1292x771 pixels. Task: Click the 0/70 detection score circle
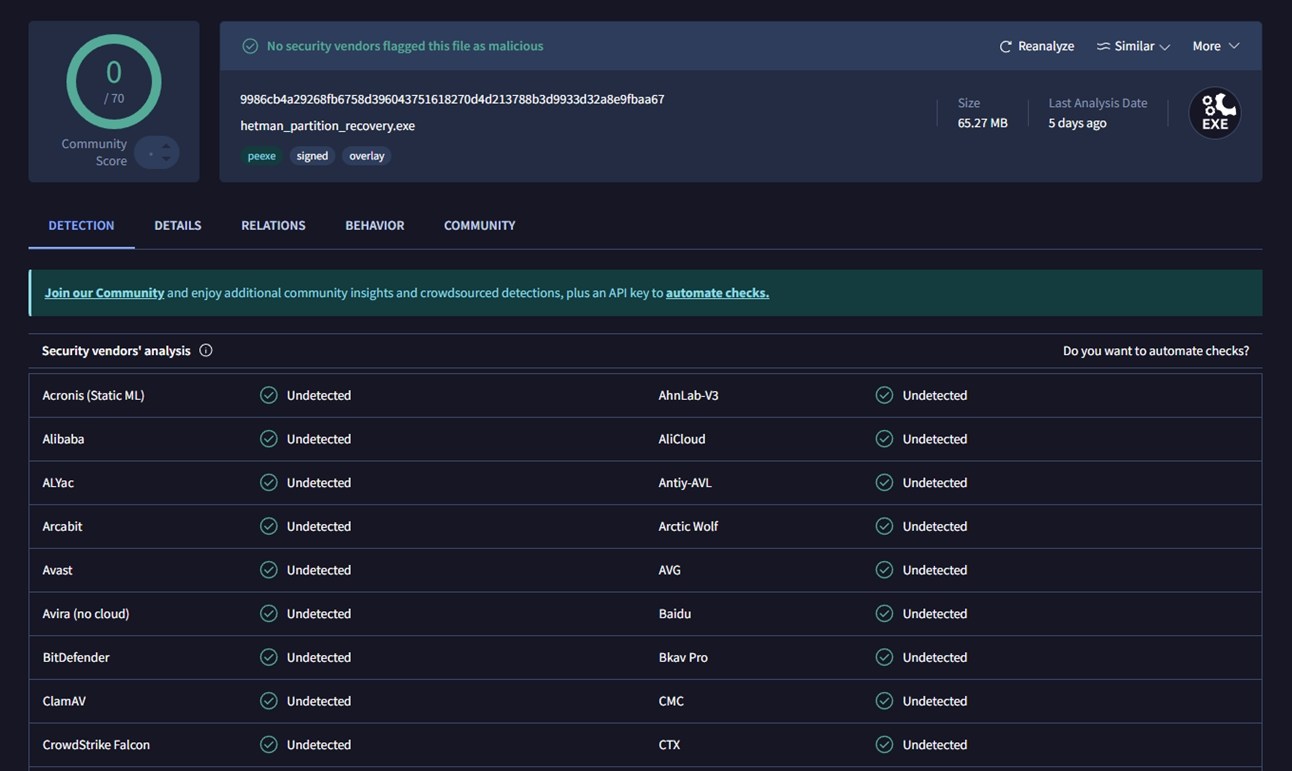click(x=113, y=83)
